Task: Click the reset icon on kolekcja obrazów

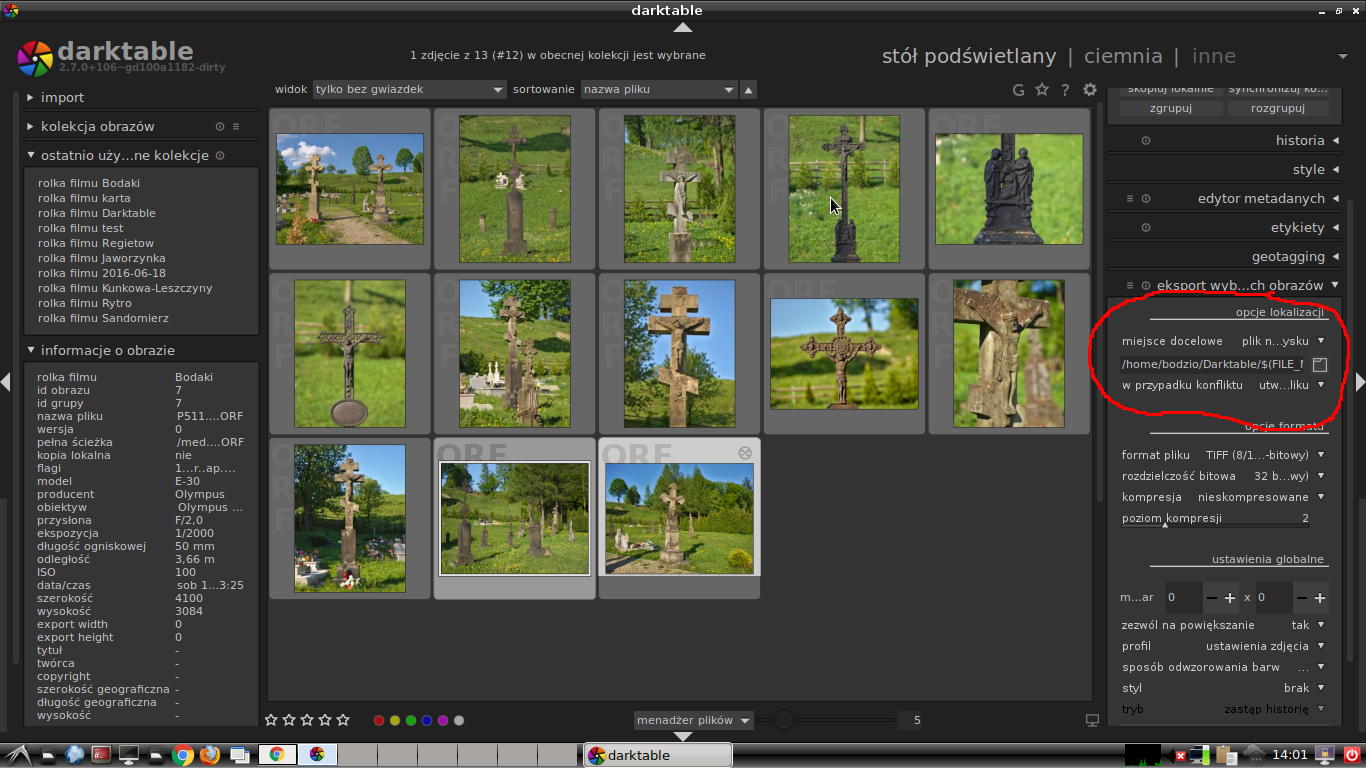Action: pyautogui.click(x=220, y=127)
